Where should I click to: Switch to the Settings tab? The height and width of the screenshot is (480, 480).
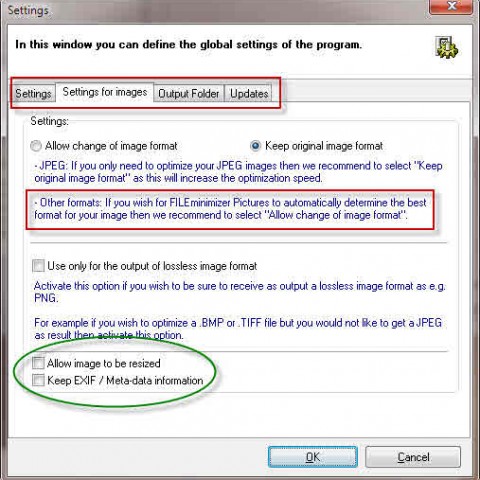tap(33, 94)
